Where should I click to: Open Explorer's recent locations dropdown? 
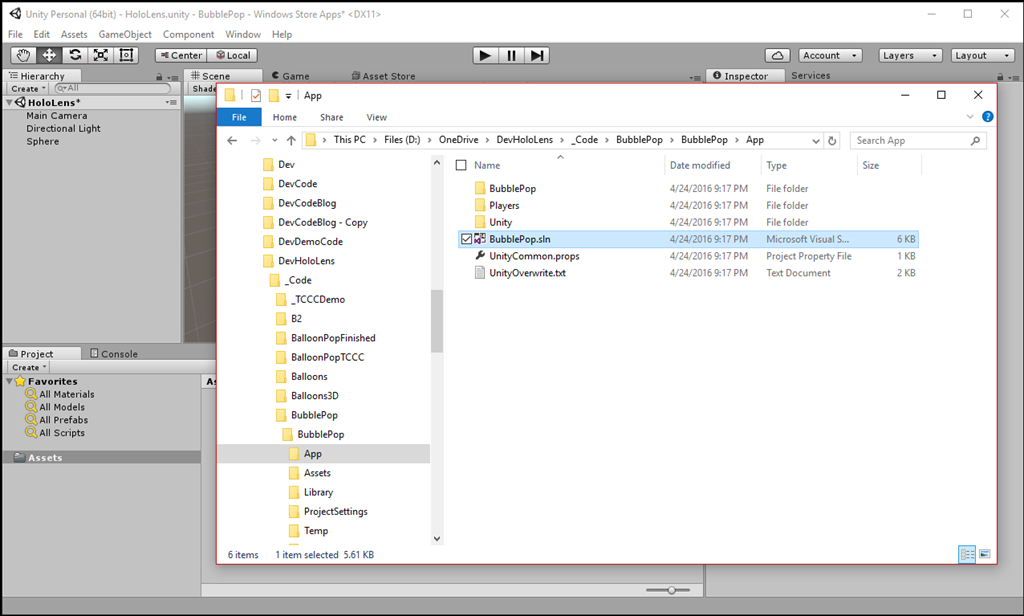click(x=274, y=140)
